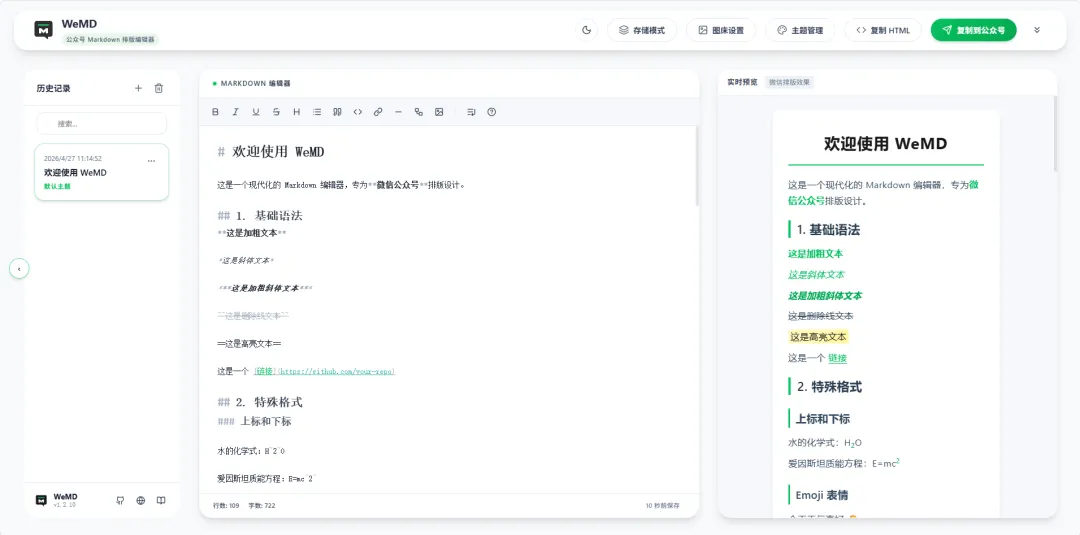Insert a horizontal rule with the dash icon
This screenshot has width=1080, height=535.
click(x=398, y=112)
